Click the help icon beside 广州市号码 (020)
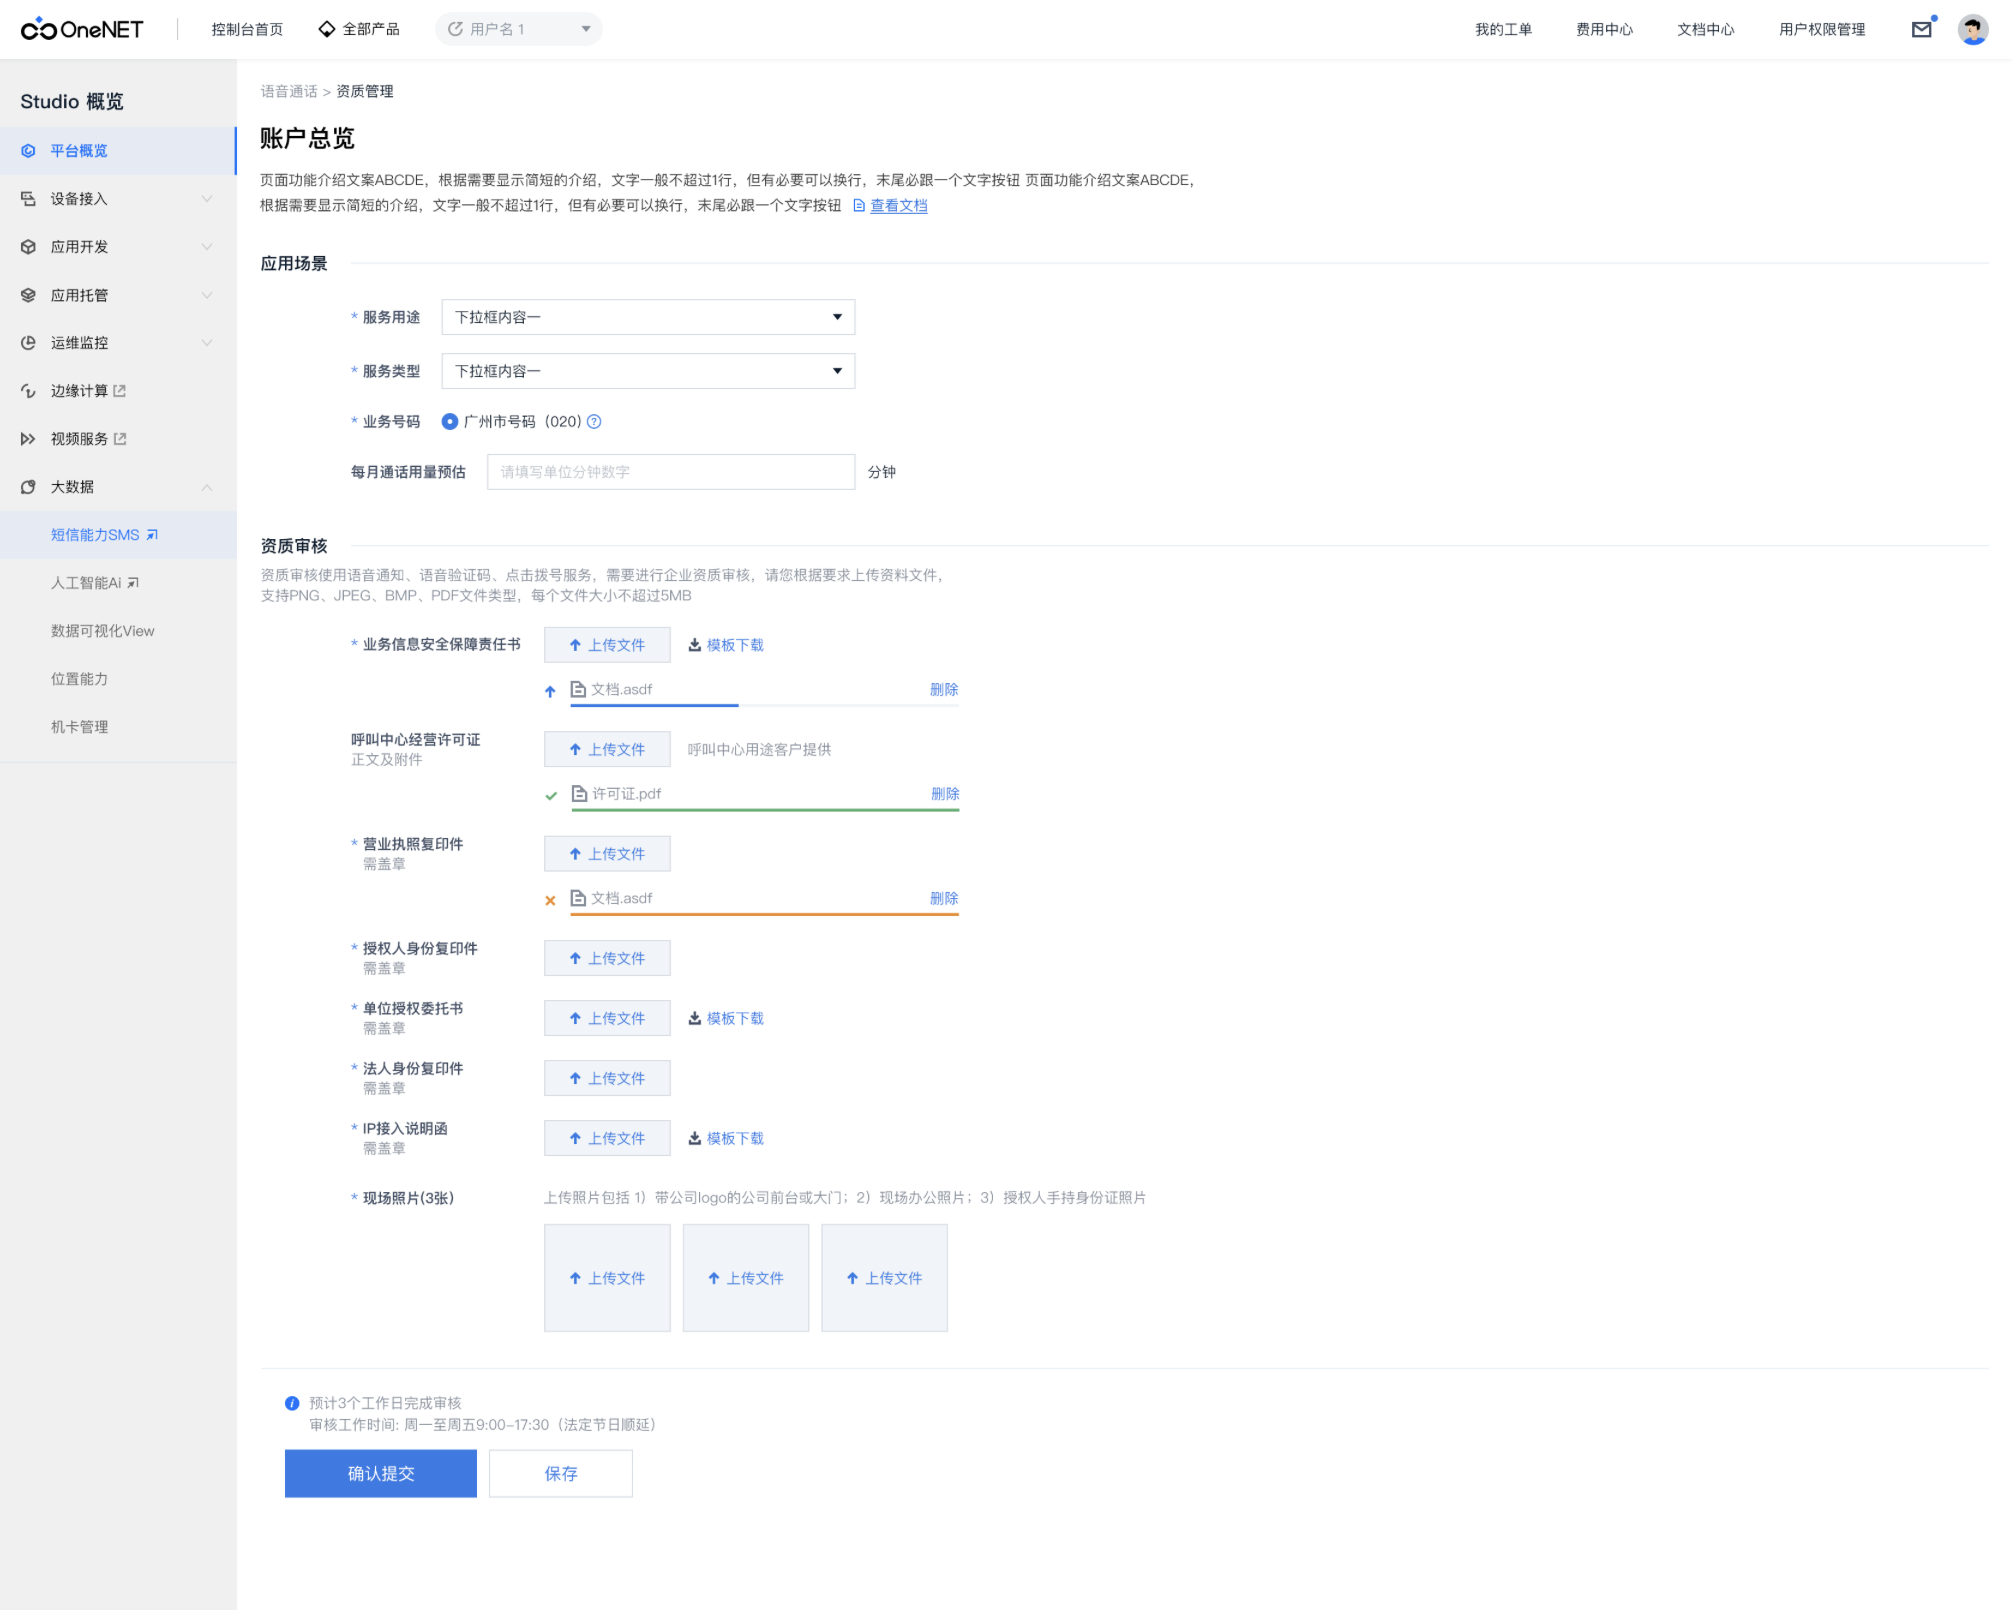The width and height of the screenshot is (2012, 1610). [x=594, y=422]
